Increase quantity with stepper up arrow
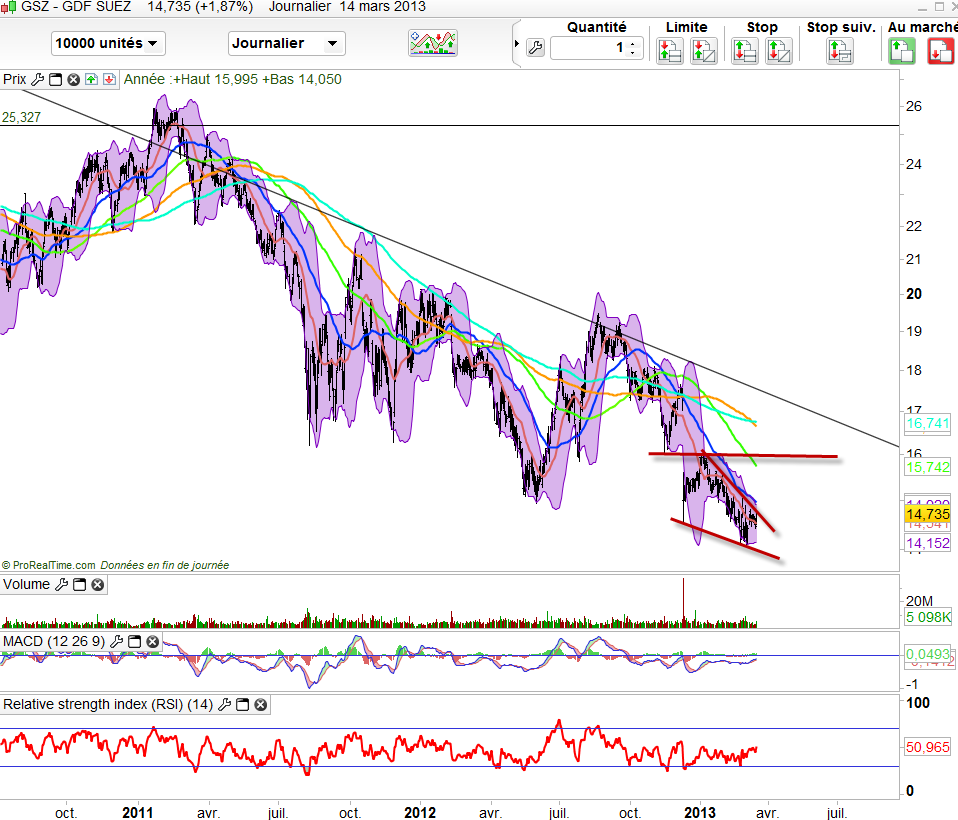Screen dimensions: 958x820 pyautogui.click(x=634, y=43)
